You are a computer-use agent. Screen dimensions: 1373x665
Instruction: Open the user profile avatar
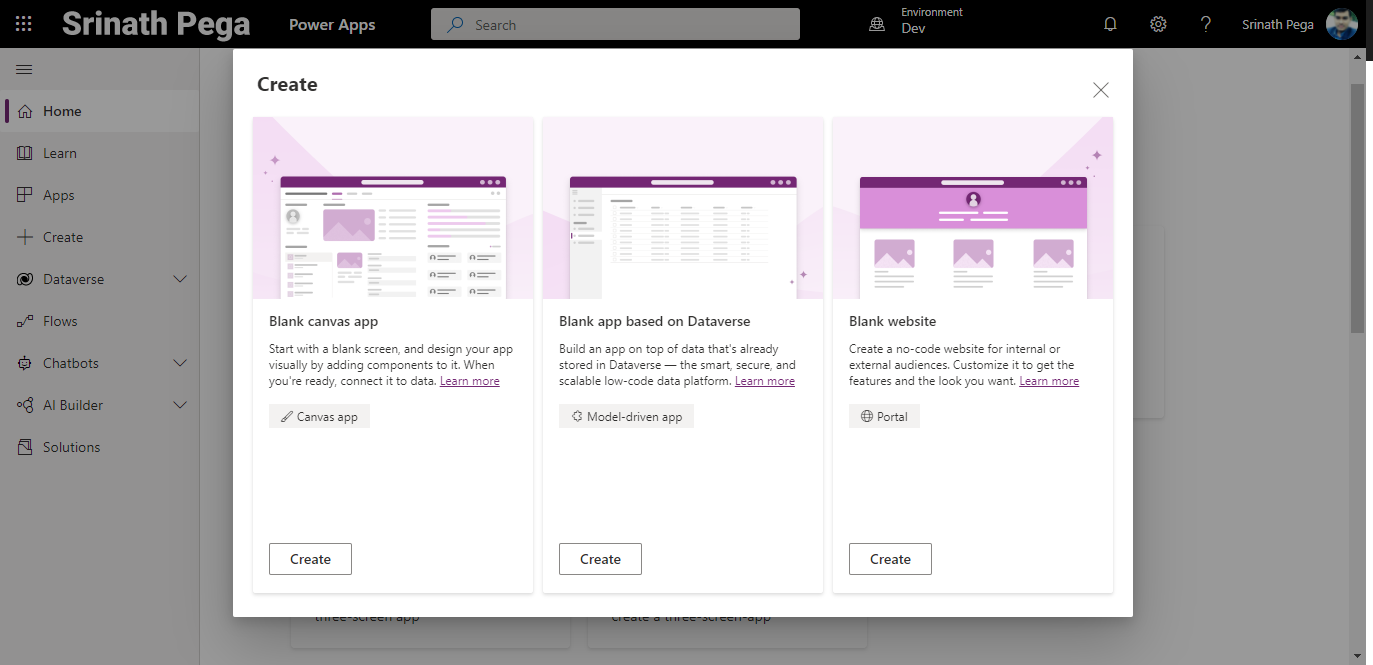[1342, 24]
